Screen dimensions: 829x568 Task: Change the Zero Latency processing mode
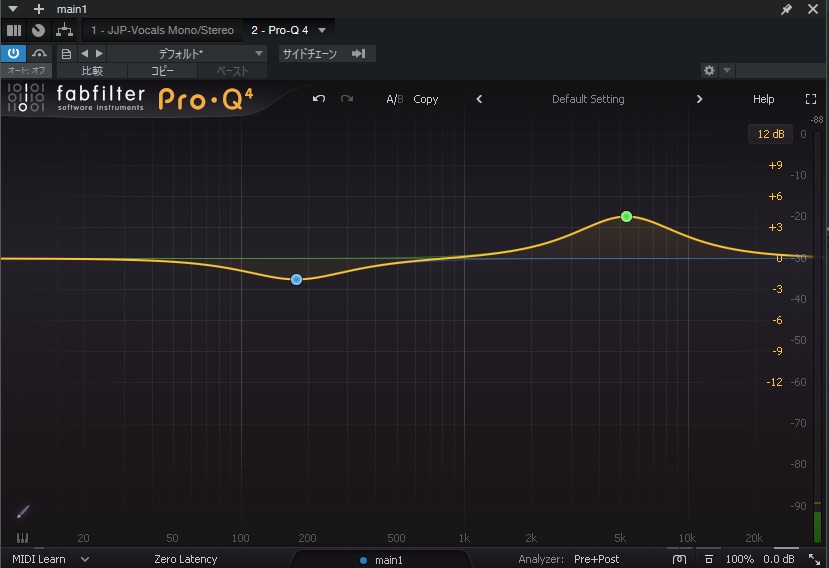pos(186,559)
